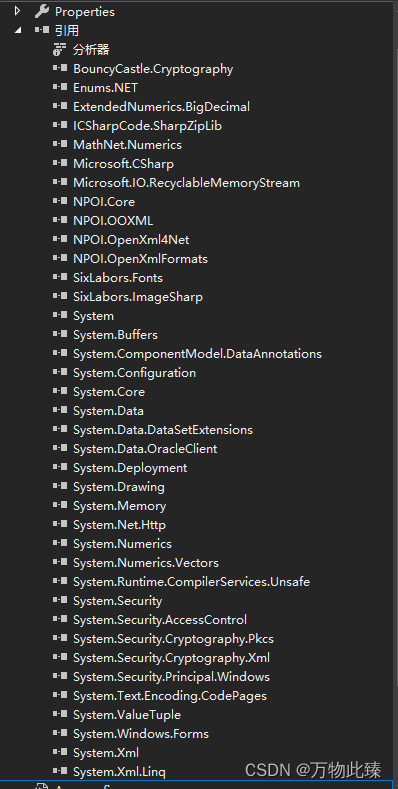Viewport: 398px width, 789px height.
Task: Select the System.Security.Principal.Windows reference
Action: pyautogui.click(x=171, y=677)
